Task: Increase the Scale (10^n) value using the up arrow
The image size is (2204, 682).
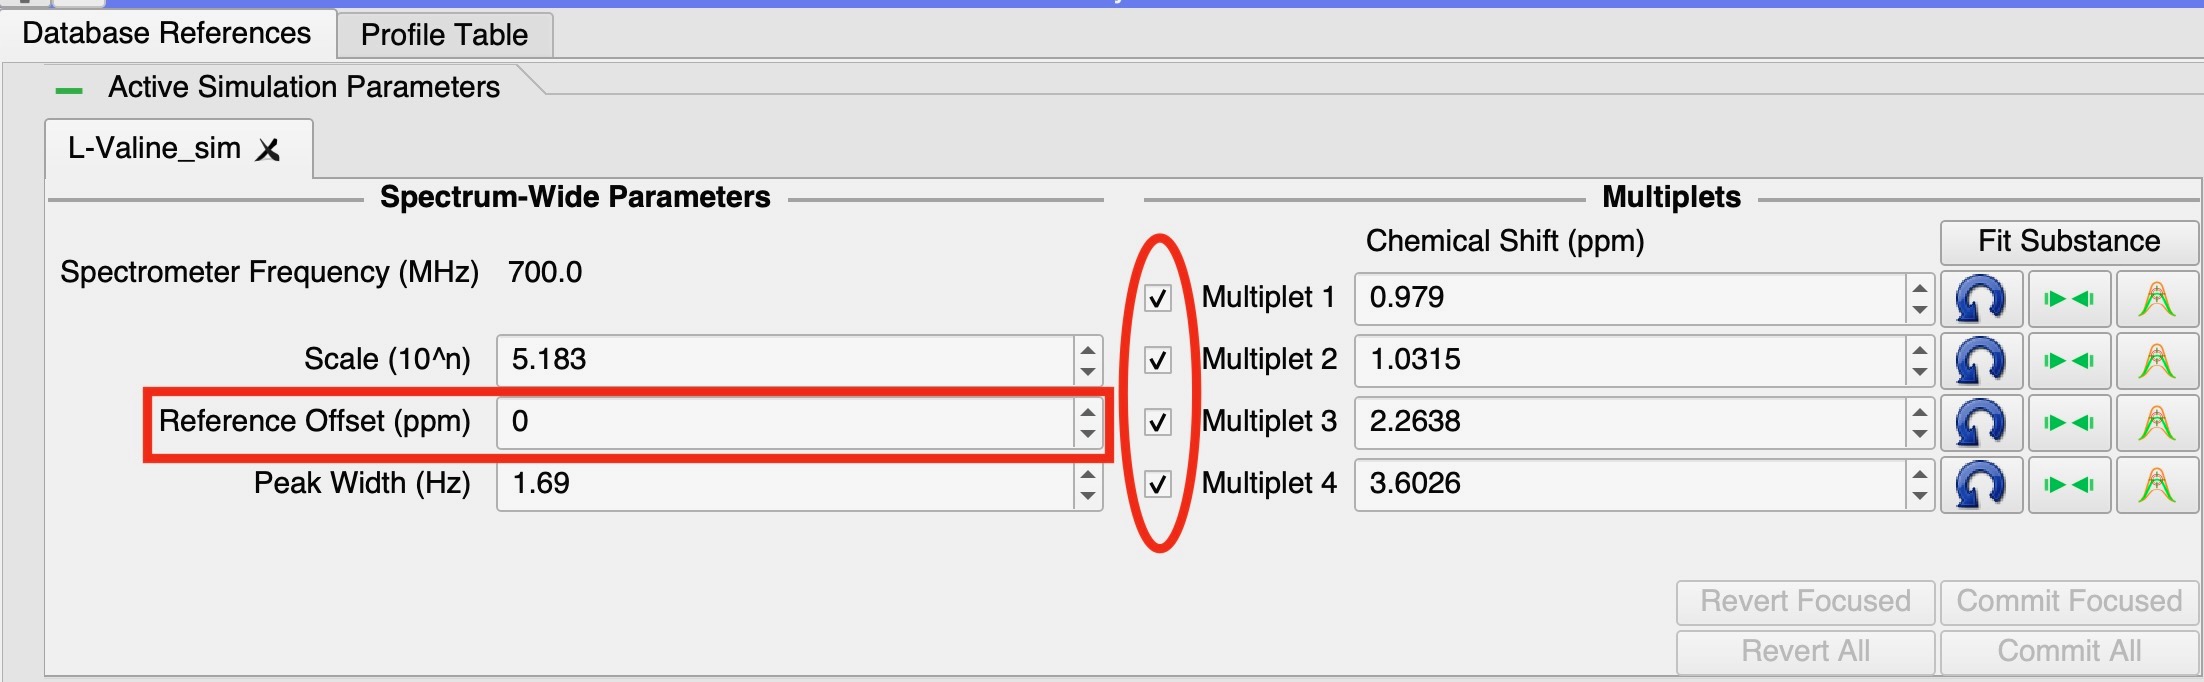Action: point(1088,349)
